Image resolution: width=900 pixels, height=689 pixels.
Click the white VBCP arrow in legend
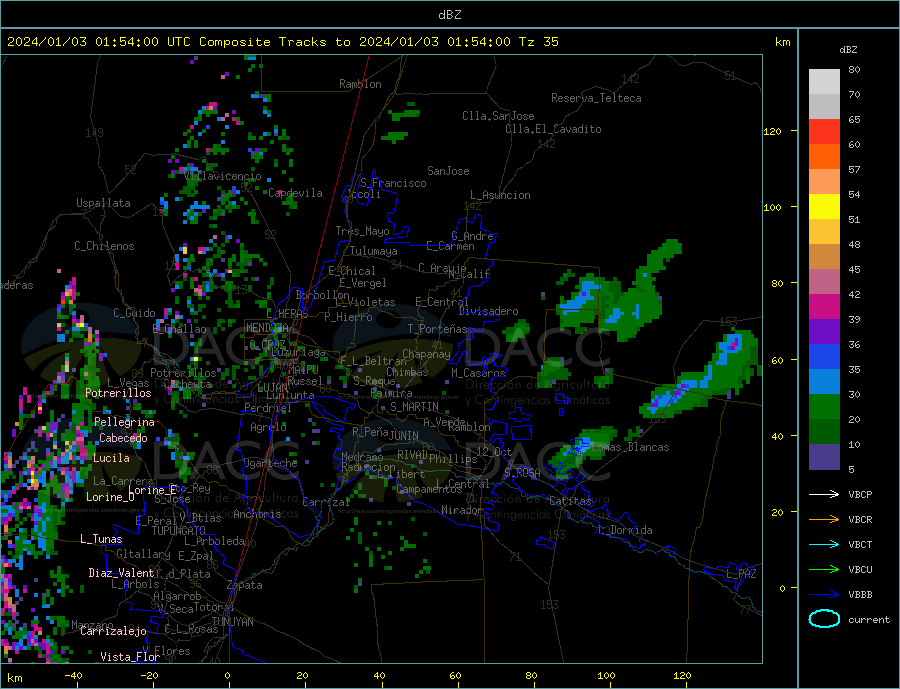[x=824, y=494]
